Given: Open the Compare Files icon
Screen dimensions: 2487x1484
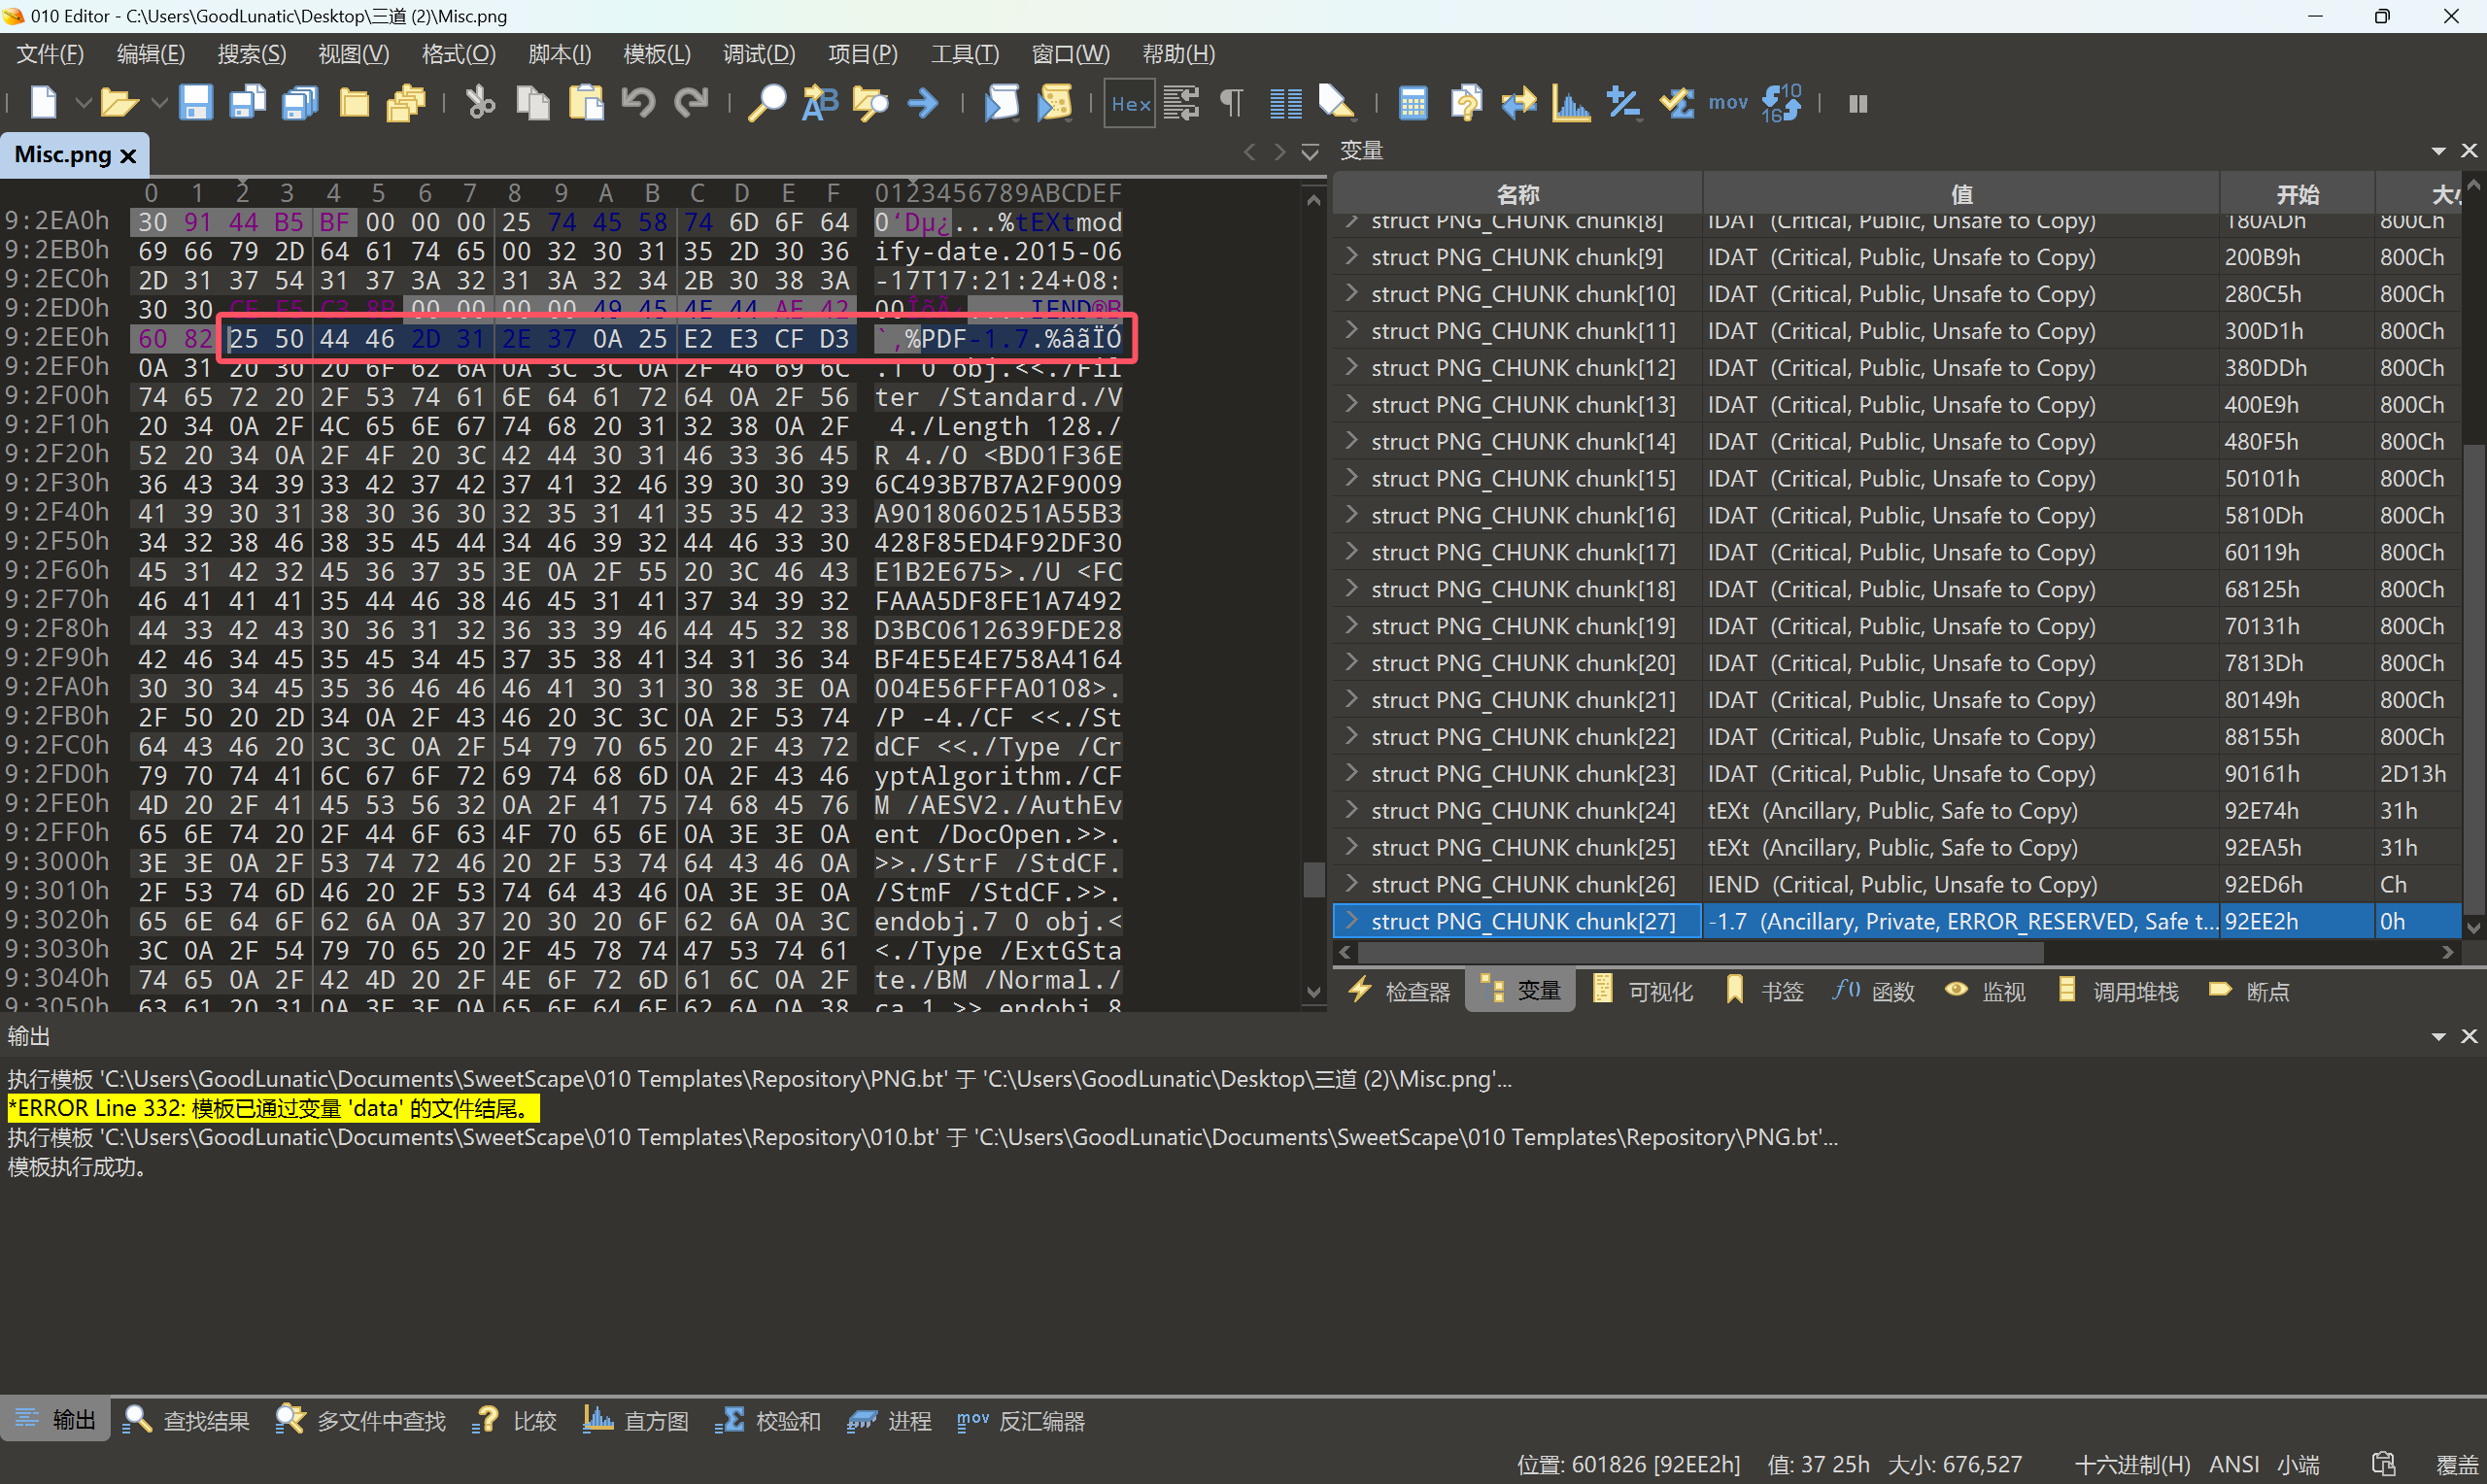Looking at the screenshot, I should point(1466,103).
